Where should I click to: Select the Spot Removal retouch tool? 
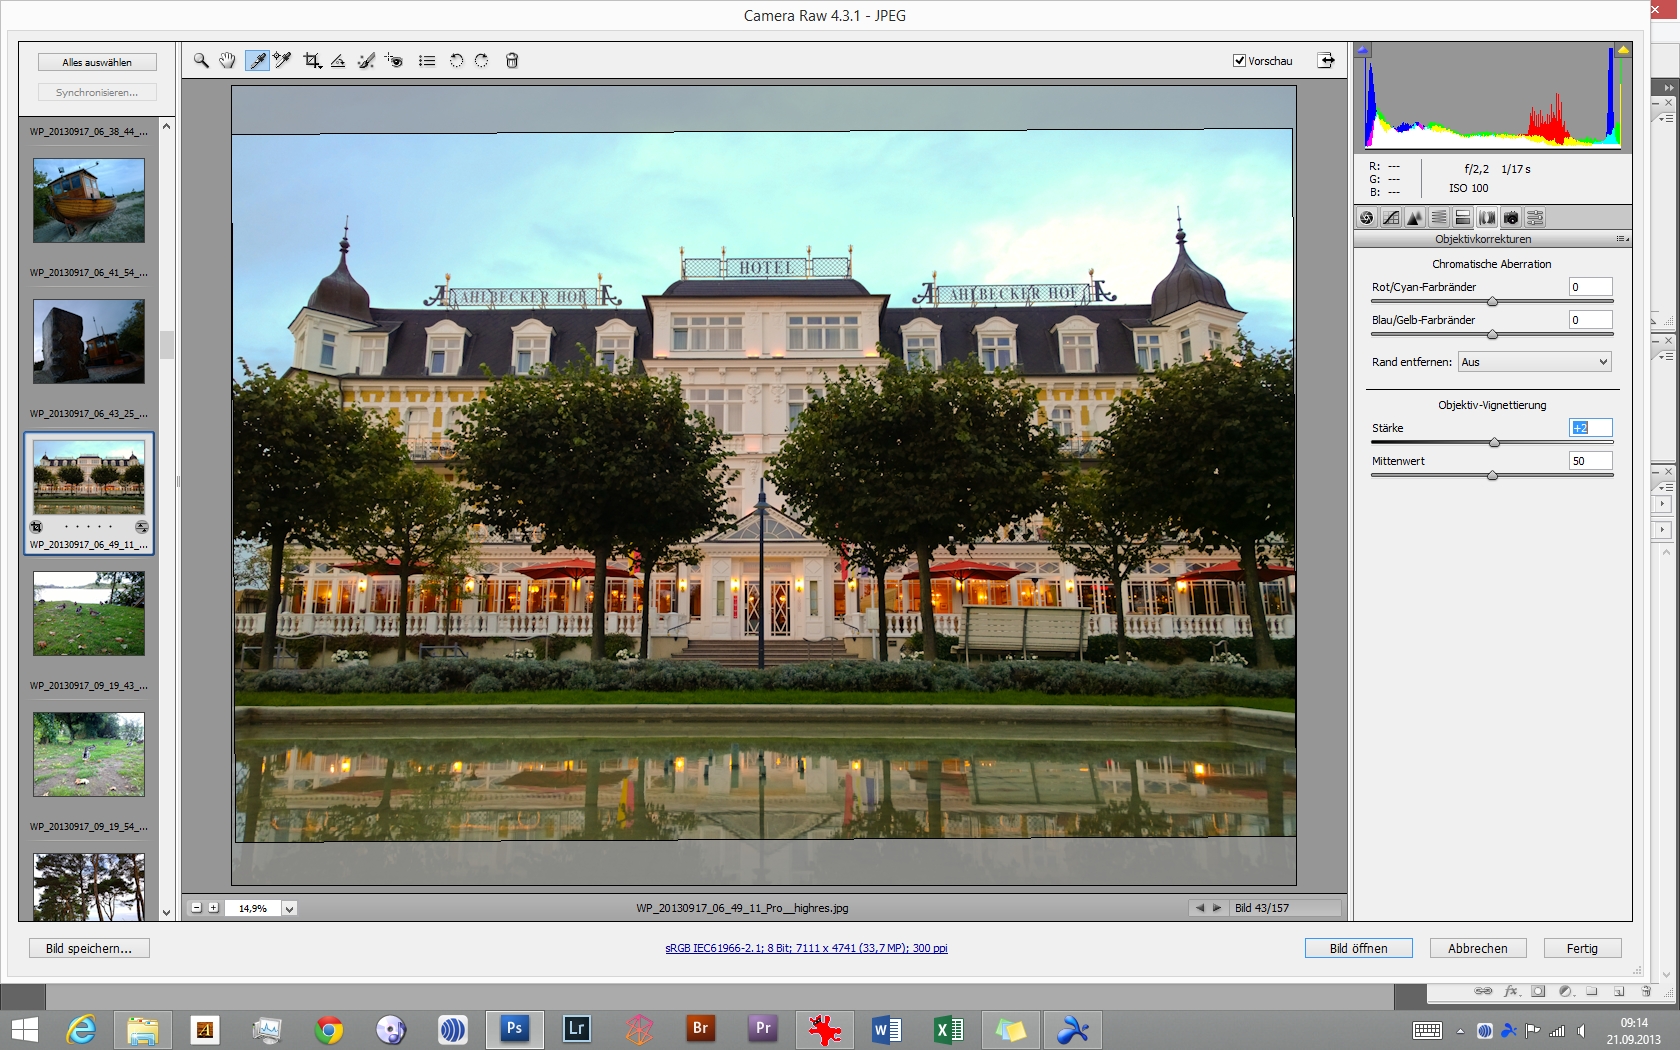[366, 61]
